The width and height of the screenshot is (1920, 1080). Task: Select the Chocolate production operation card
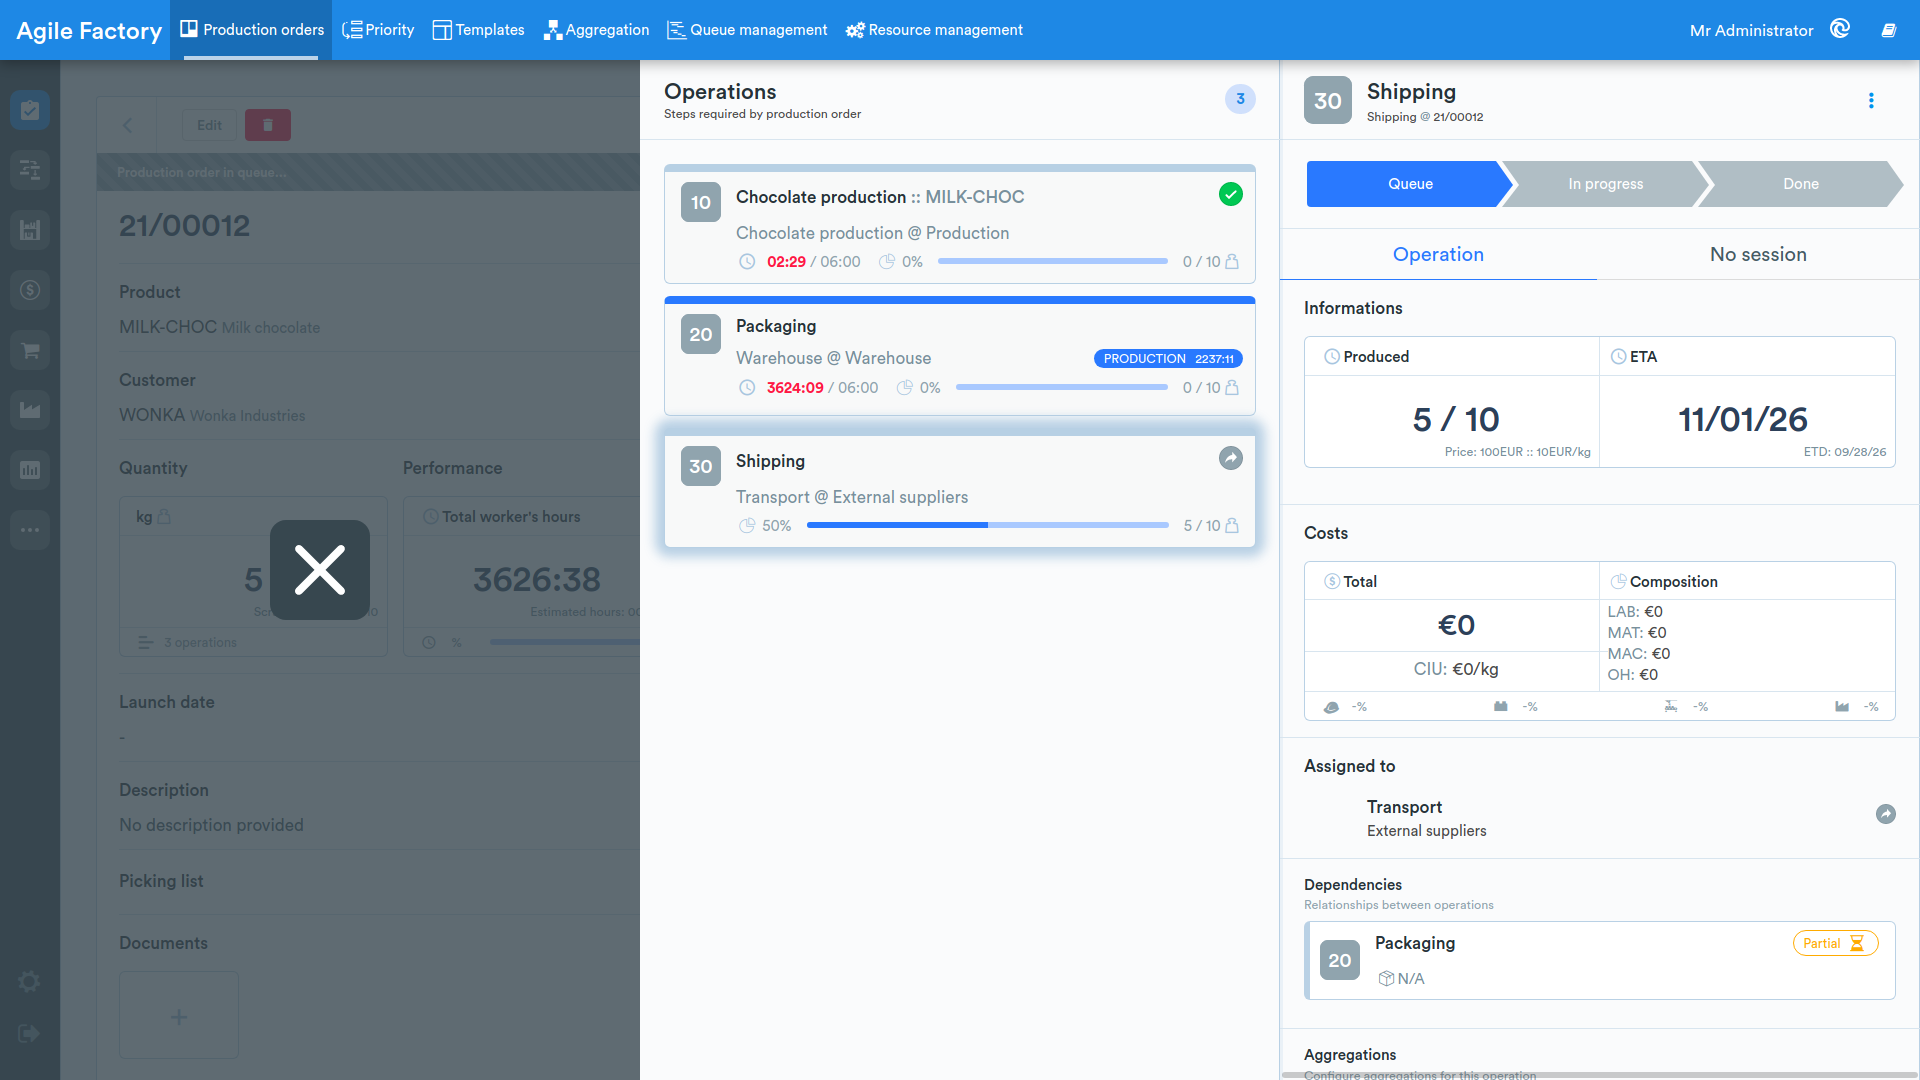point(960,224)
